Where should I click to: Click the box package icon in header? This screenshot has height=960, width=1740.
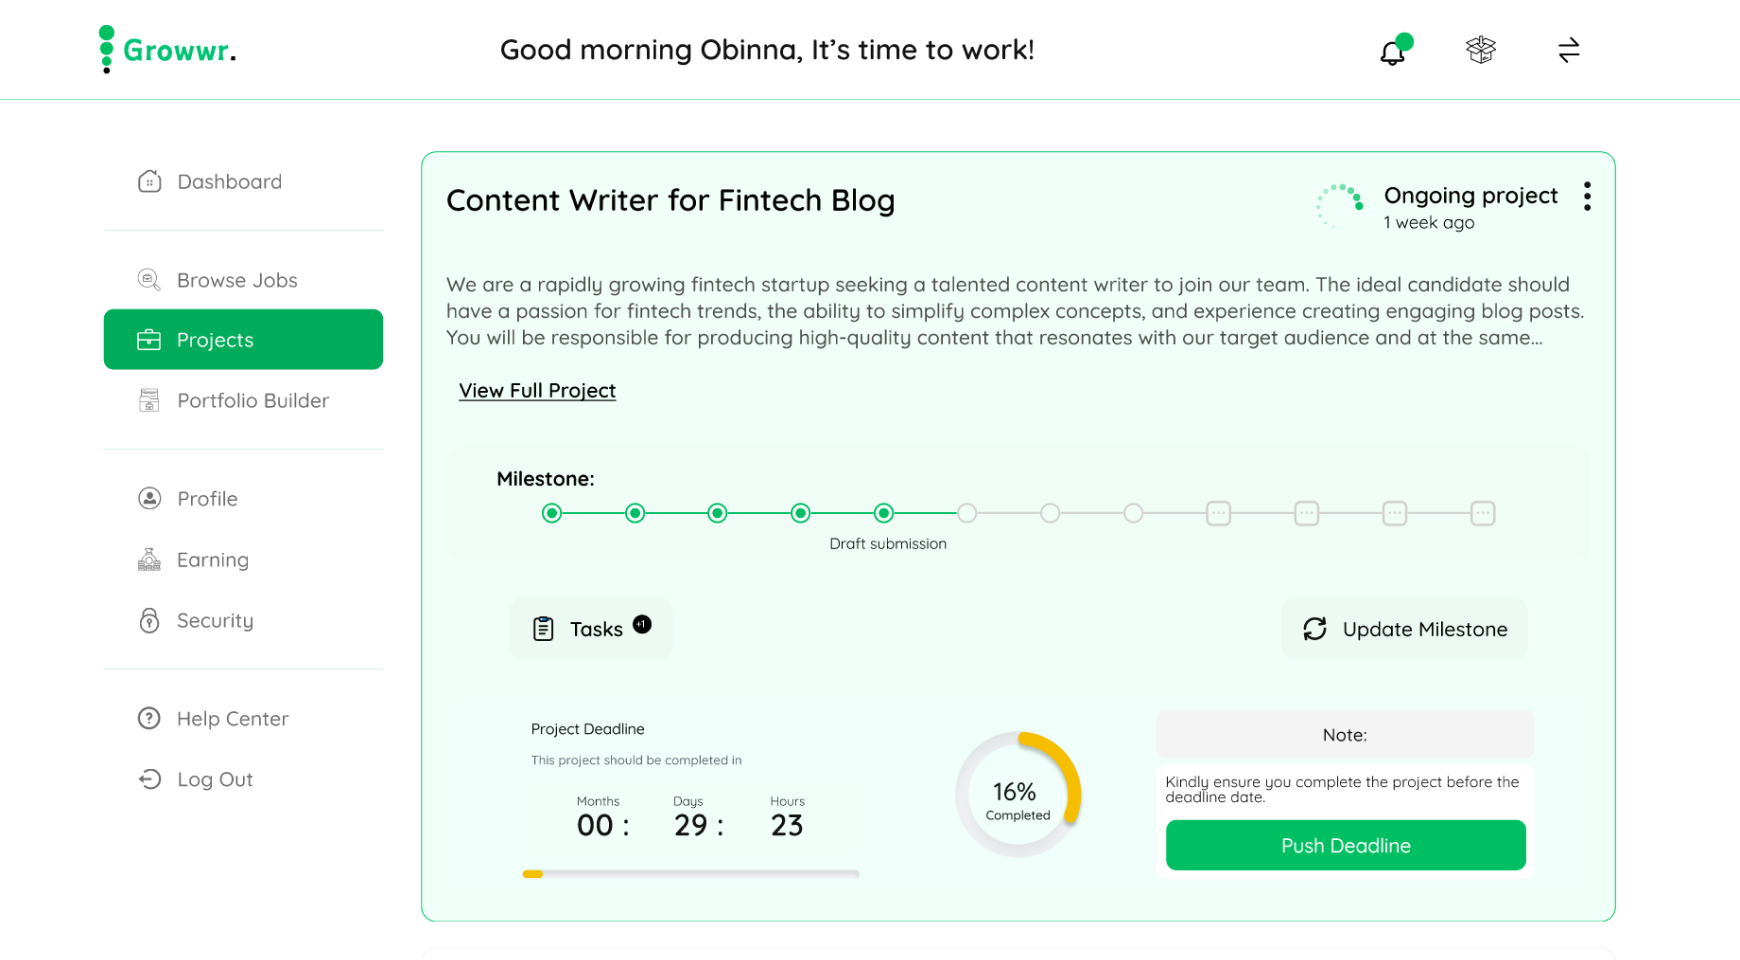click(x=1480, y=50)
